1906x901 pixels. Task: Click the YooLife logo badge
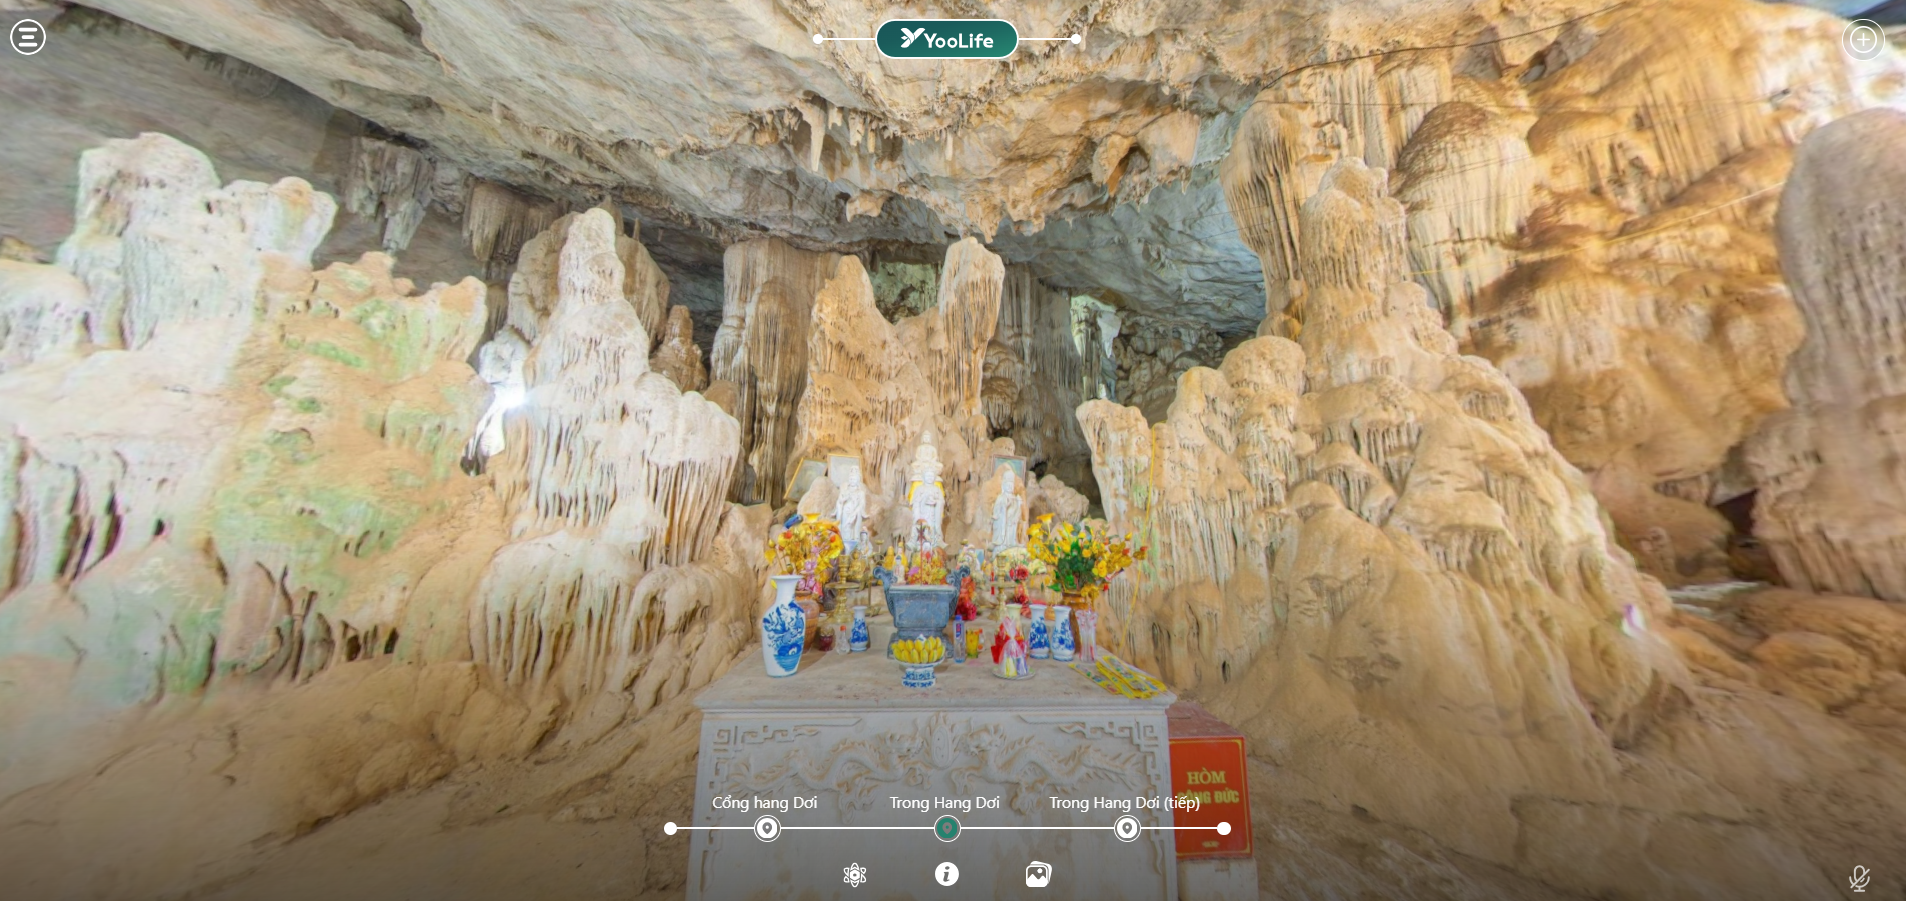(x=946, y=39)
